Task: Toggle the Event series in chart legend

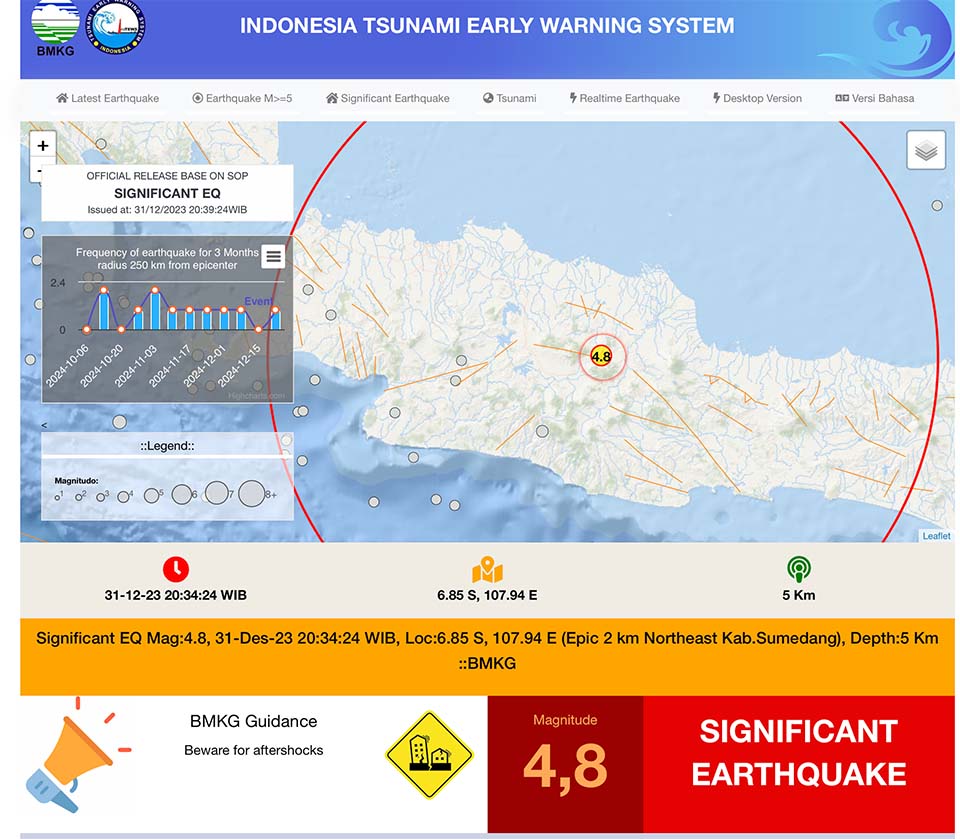Action: (x=259, y=301)
